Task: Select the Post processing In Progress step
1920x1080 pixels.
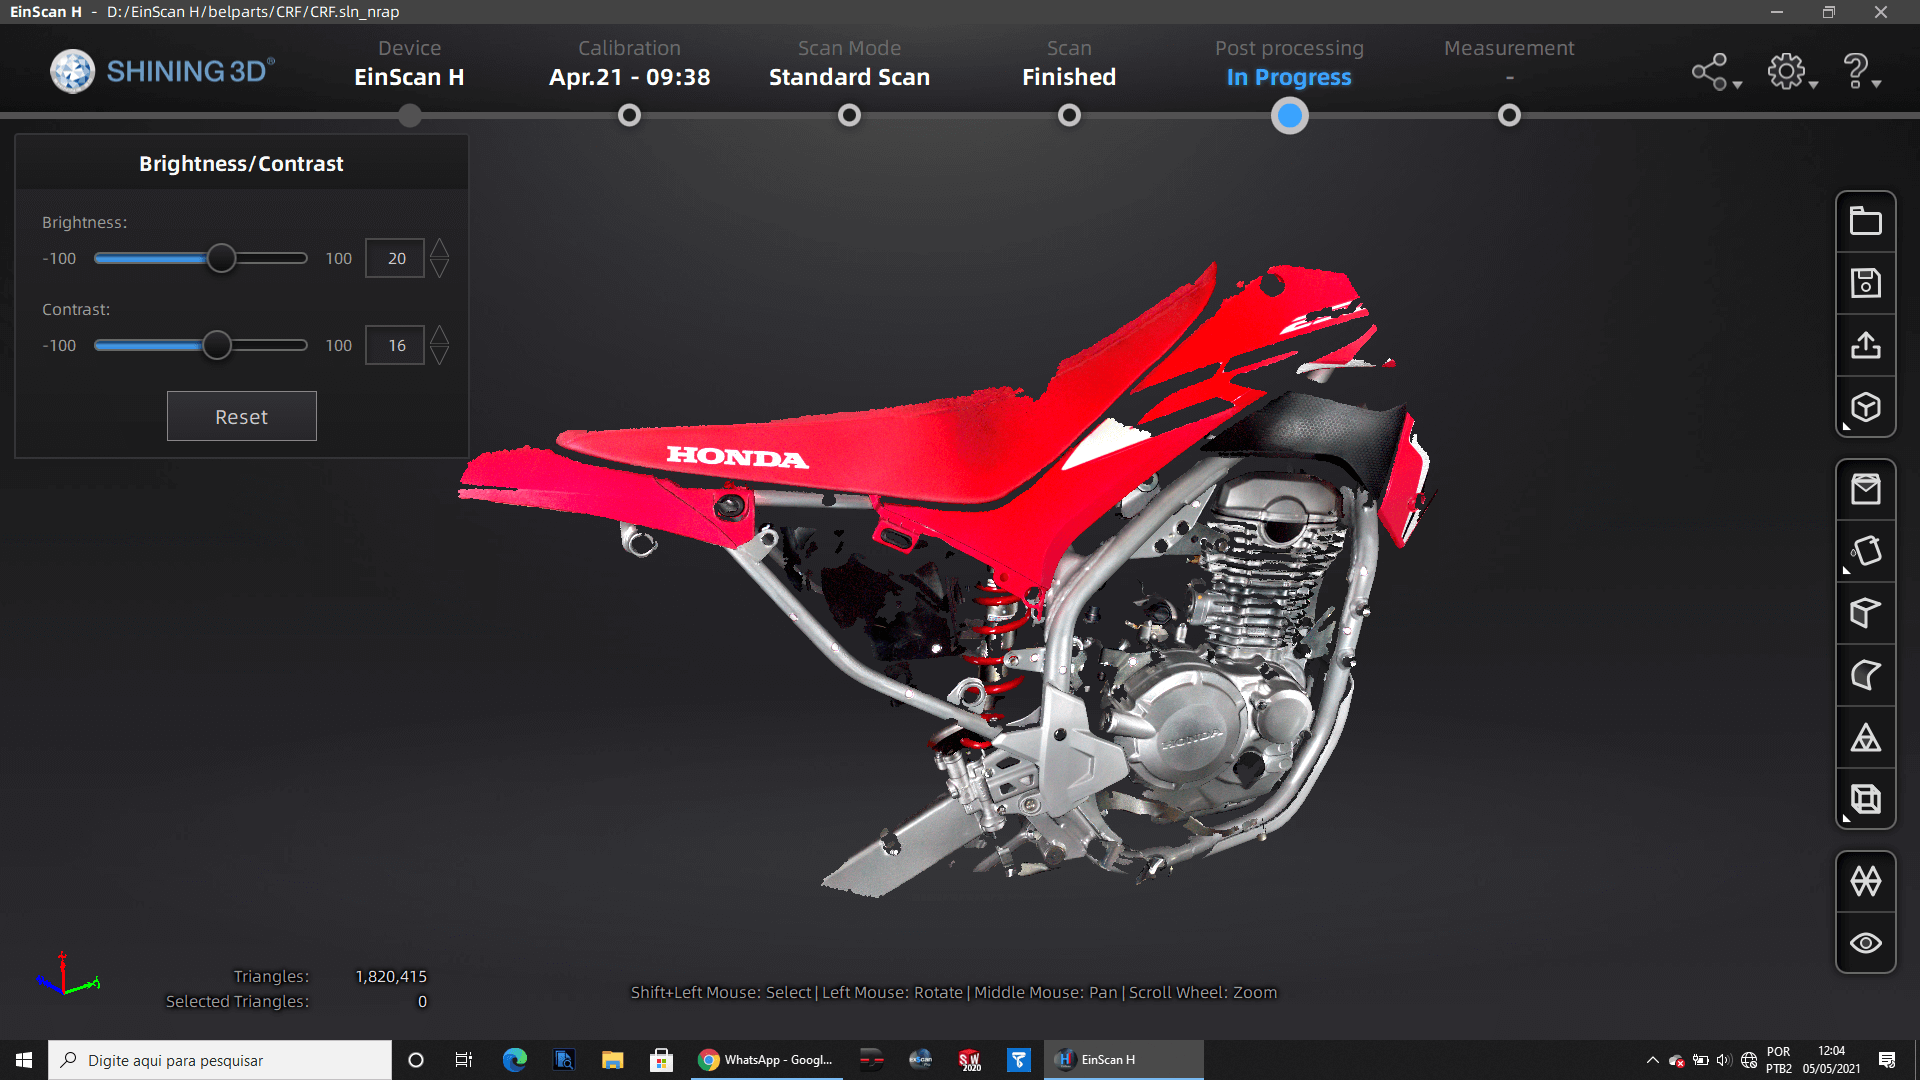Action: tap(1289, 64)
